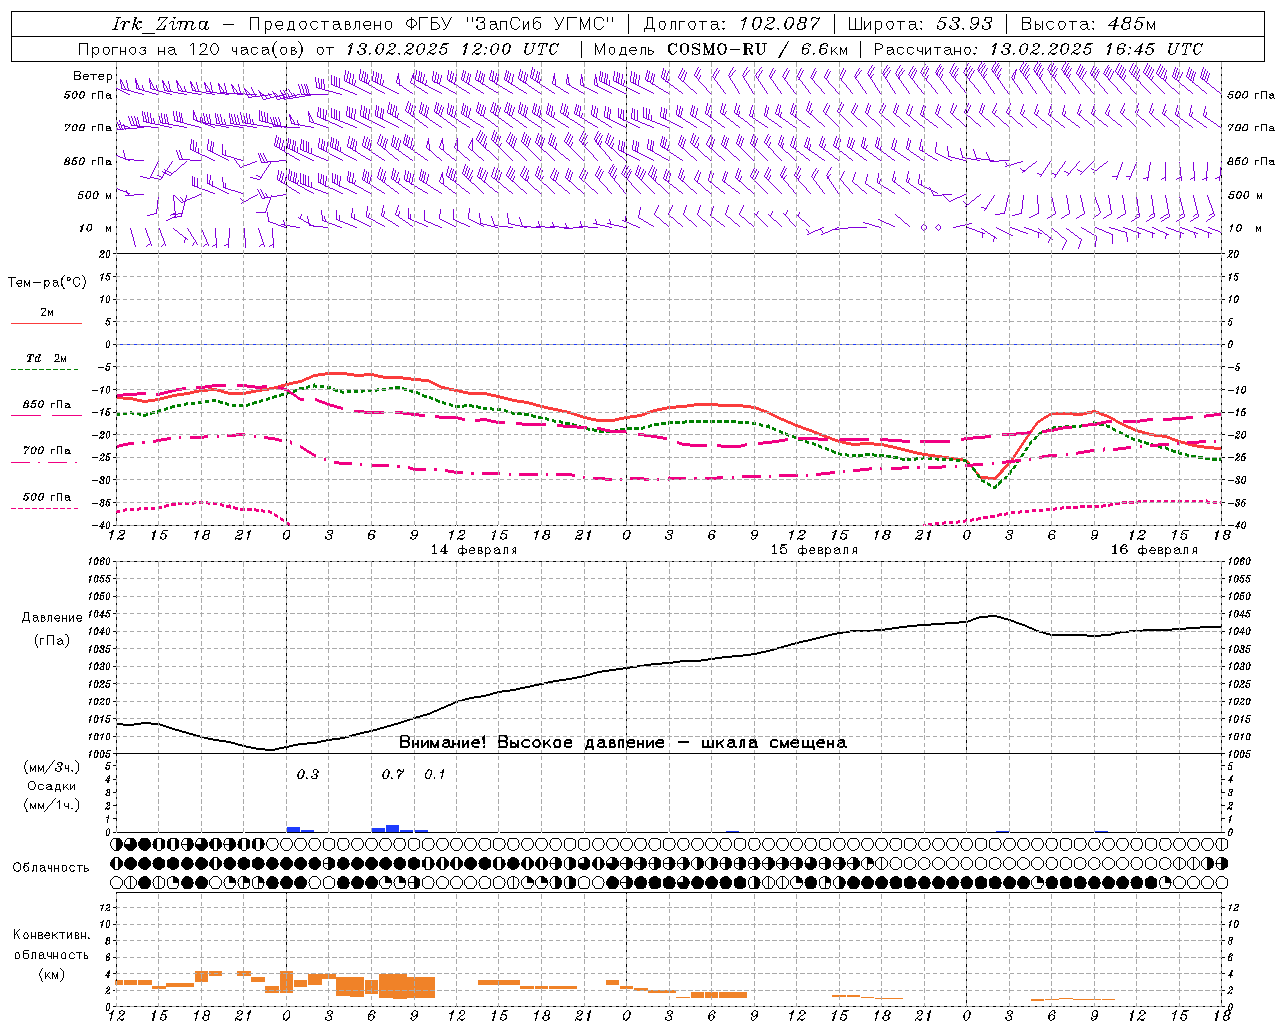Screen dimensions: 1280x1024
Task: Click the '15 февраля' date label
Action: [x=814, y=550]
